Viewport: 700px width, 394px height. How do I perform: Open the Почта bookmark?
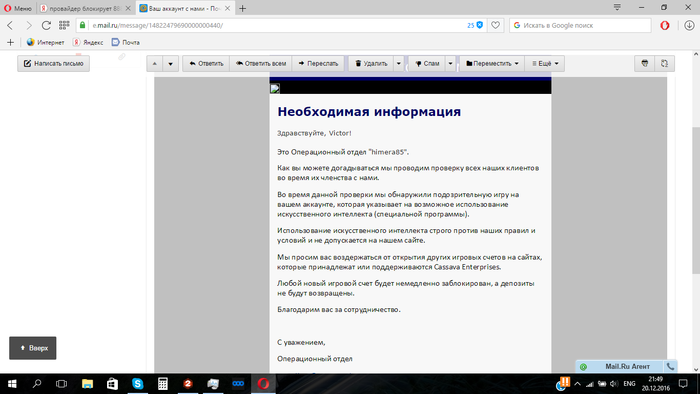tap(125, 42)
